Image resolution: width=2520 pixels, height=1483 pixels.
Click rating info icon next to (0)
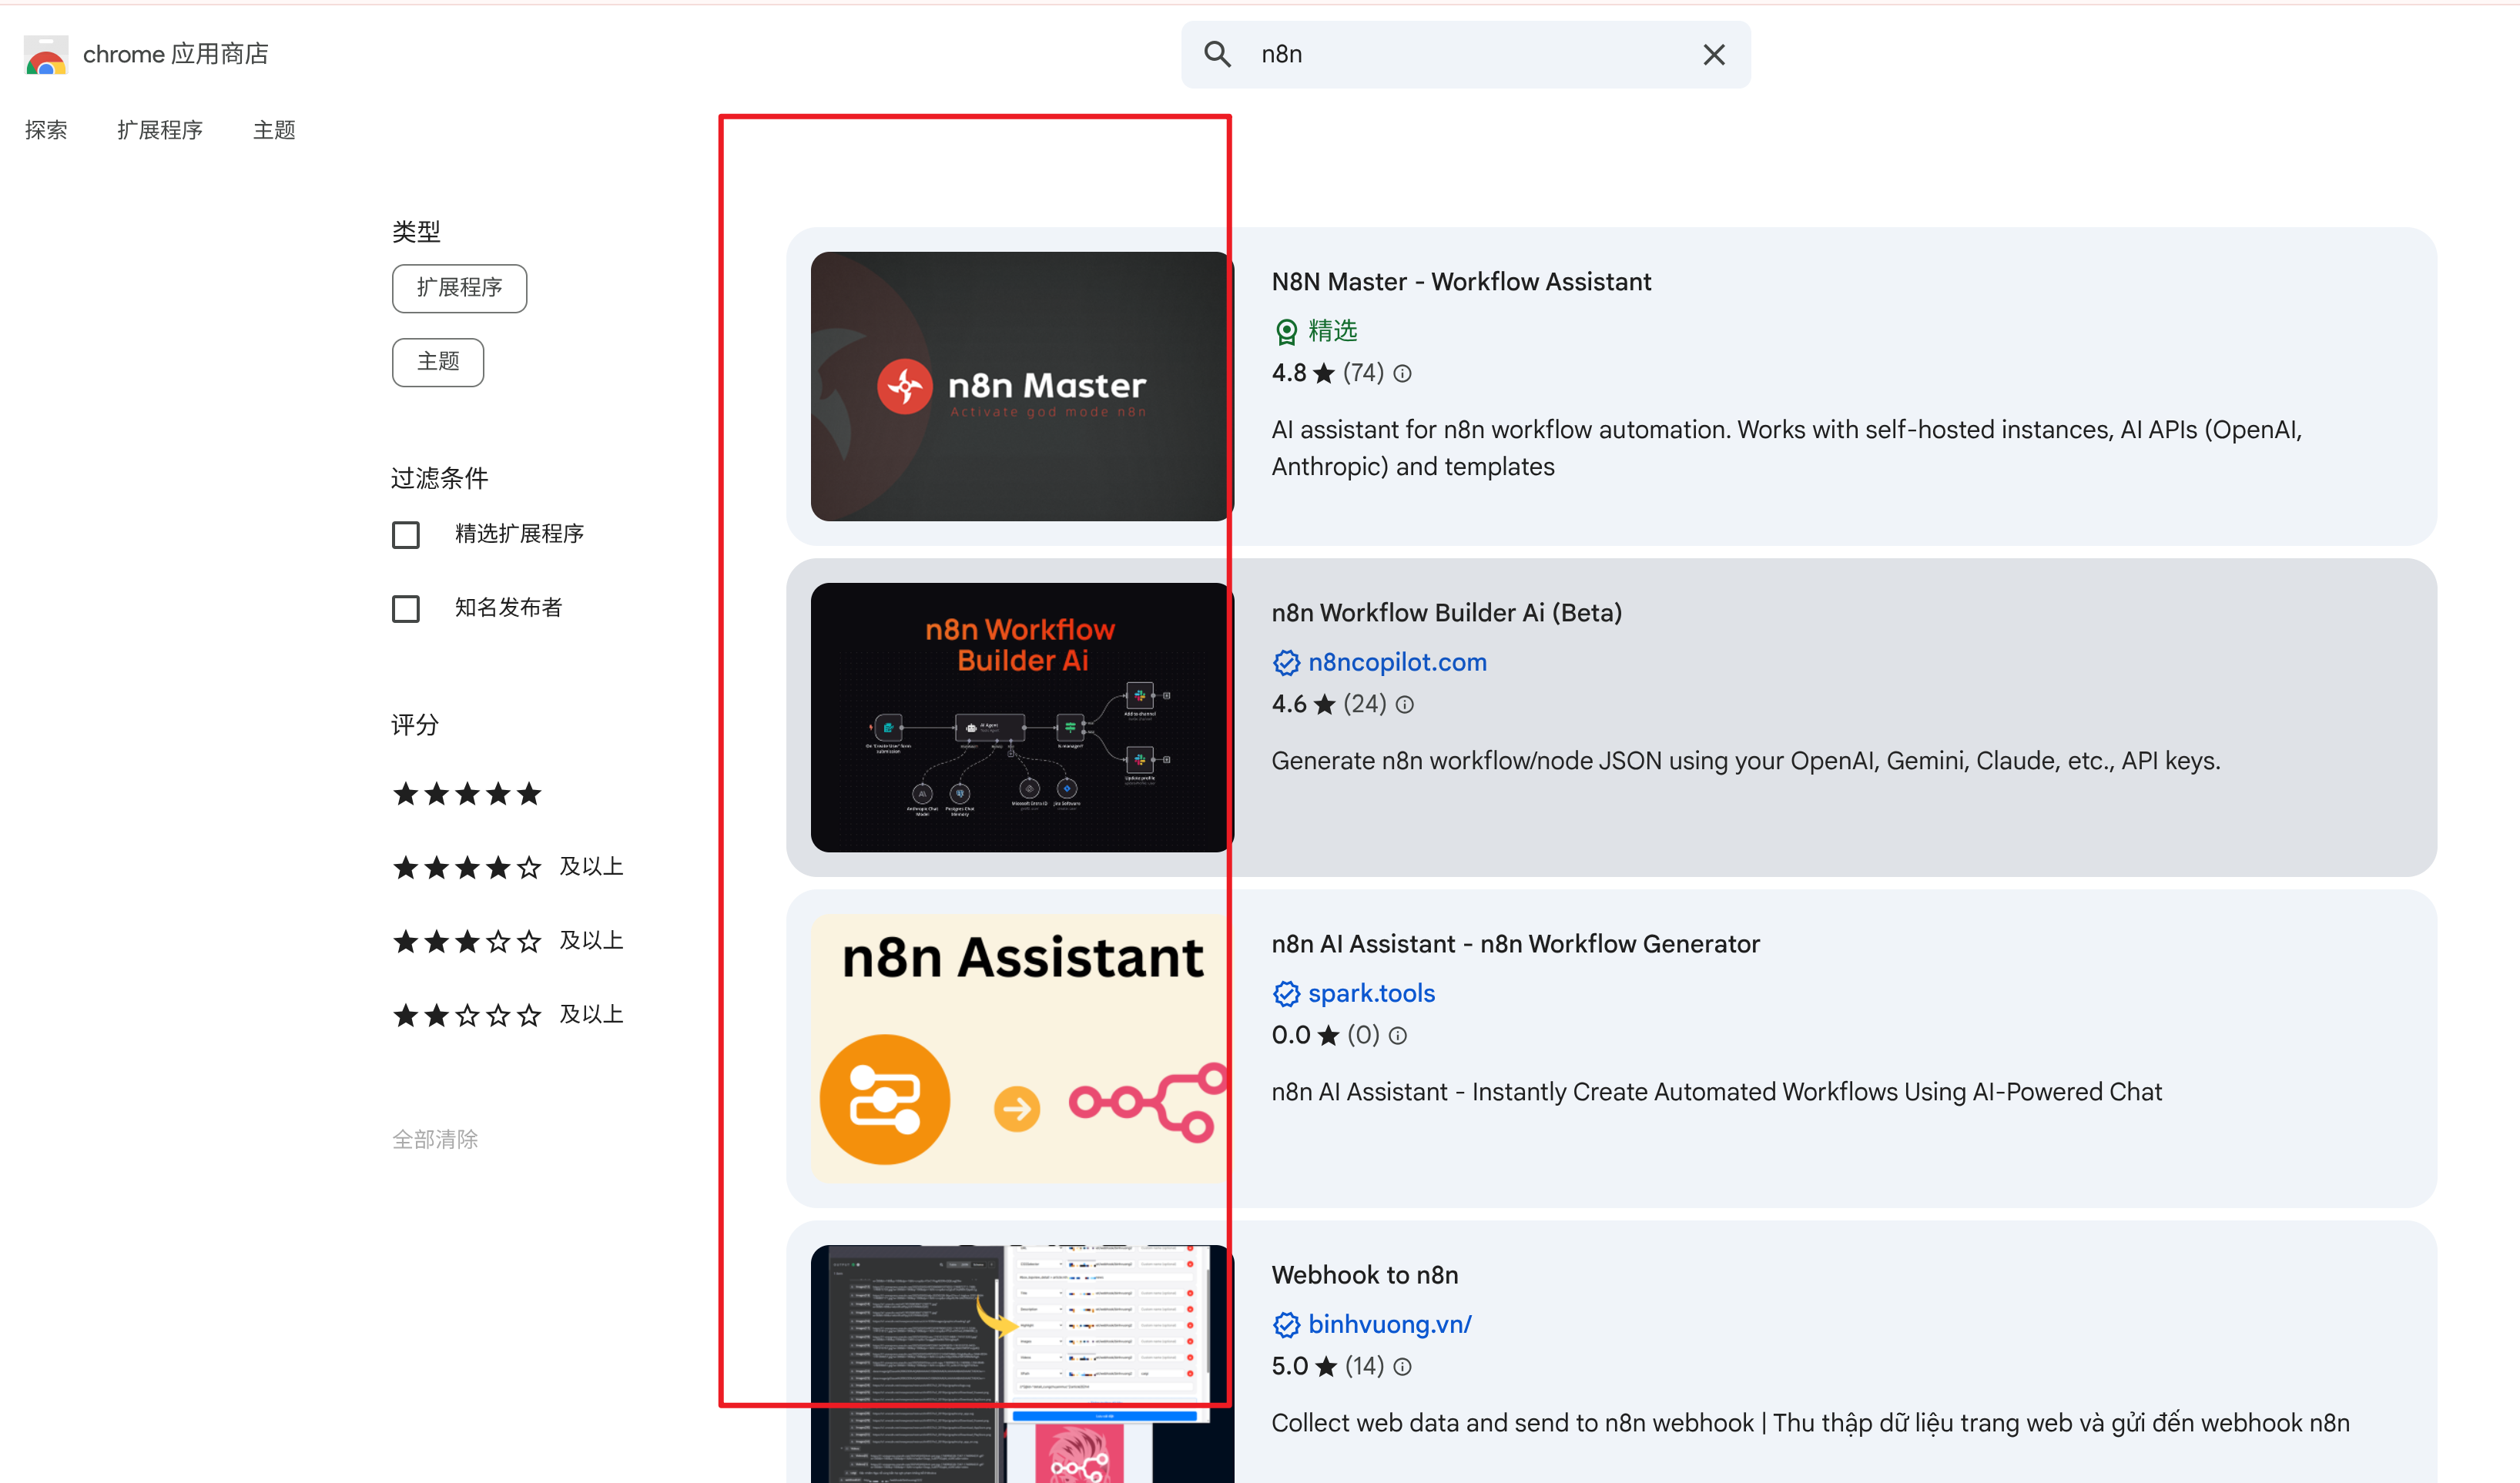coord(1398,1036)
